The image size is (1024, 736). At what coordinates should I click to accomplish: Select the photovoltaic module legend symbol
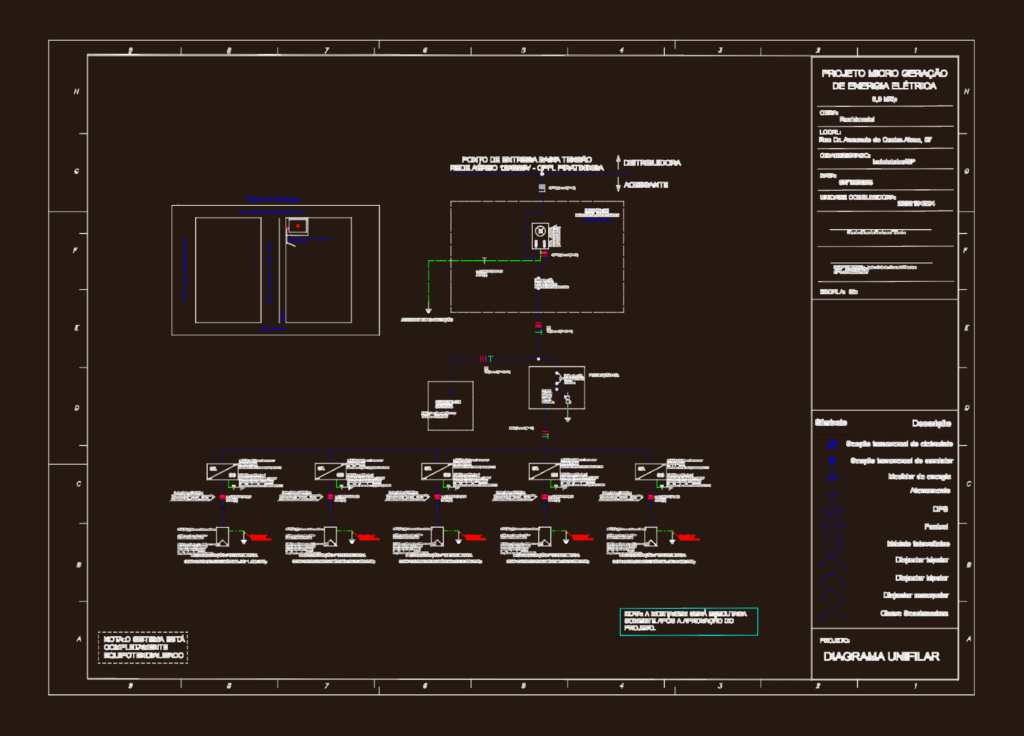(833, 543)
